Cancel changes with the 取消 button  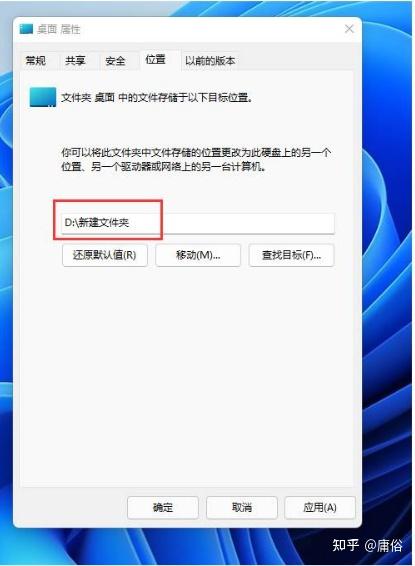[242, 508]
